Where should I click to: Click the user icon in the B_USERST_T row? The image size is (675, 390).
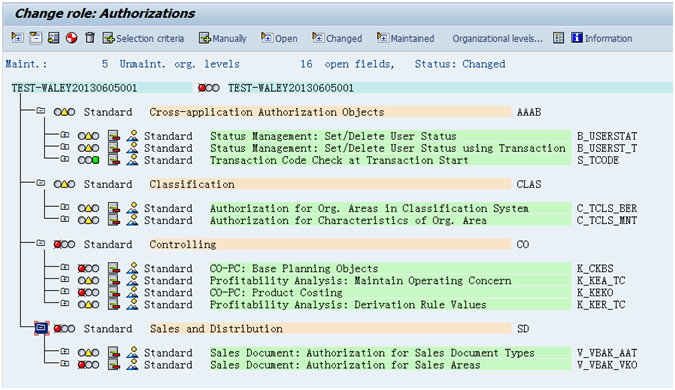point(133,148)
